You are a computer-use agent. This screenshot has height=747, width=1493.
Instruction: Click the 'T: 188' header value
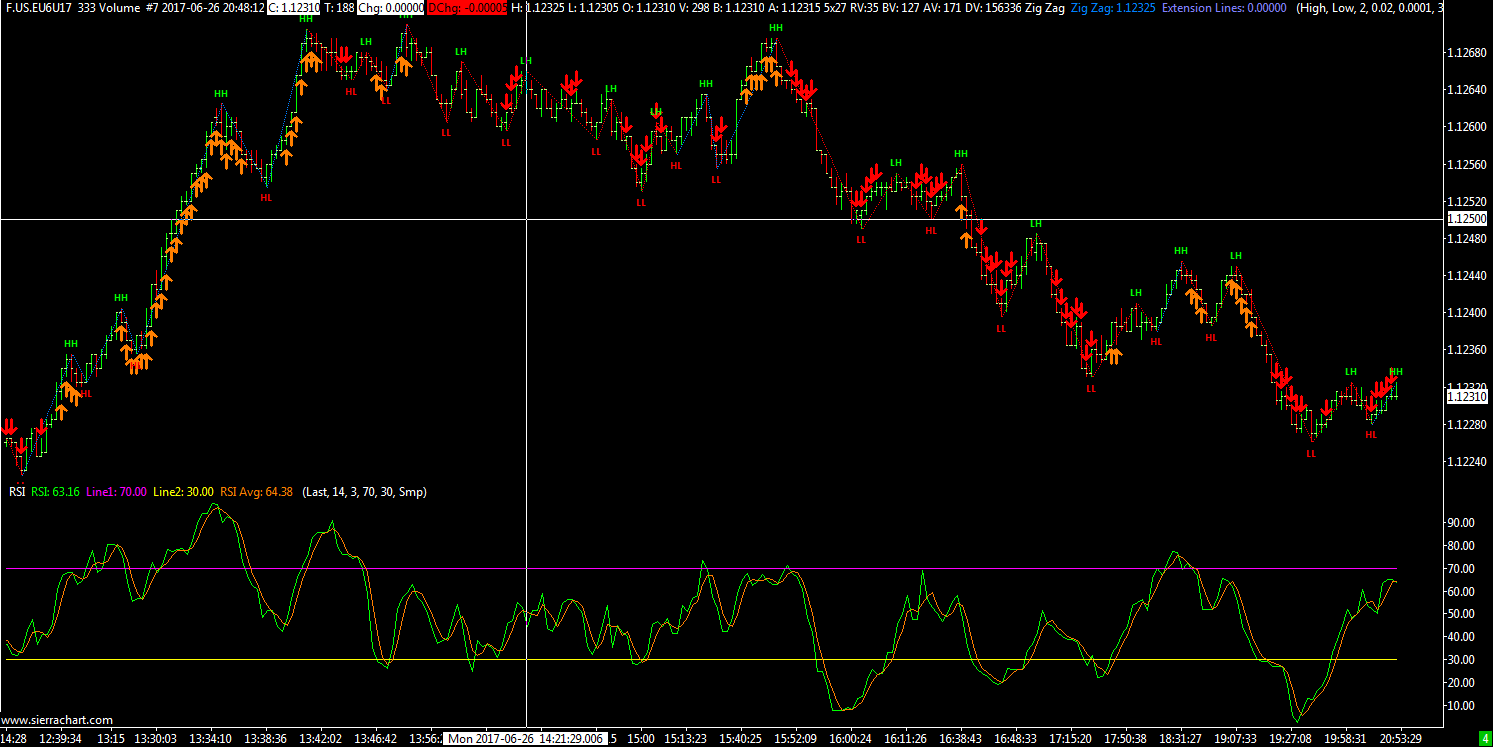(x=339, y=7)
